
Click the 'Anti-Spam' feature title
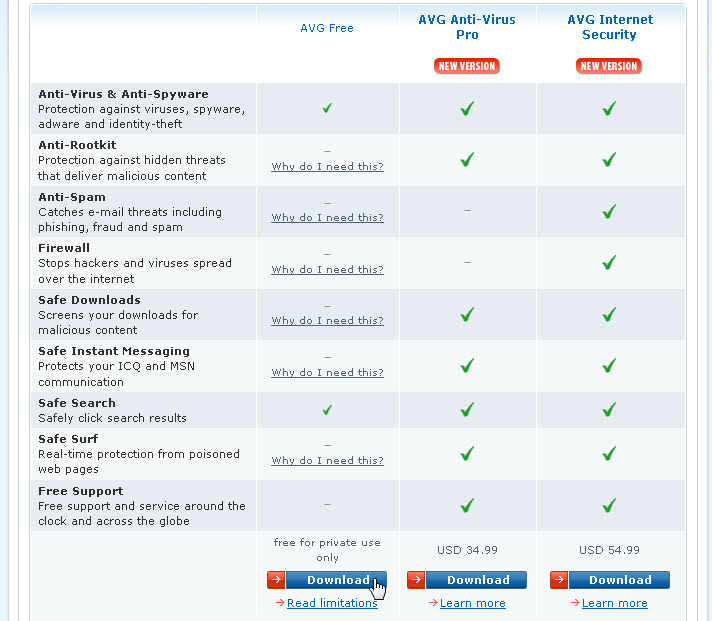coord(72,197)
